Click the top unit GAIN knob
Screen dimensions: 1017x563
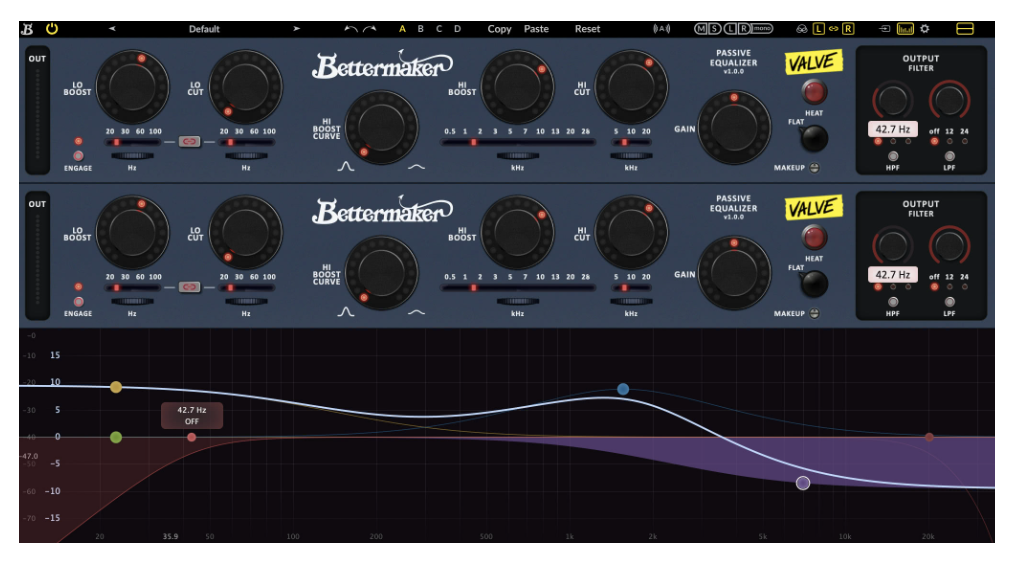[x=734, y=127]
